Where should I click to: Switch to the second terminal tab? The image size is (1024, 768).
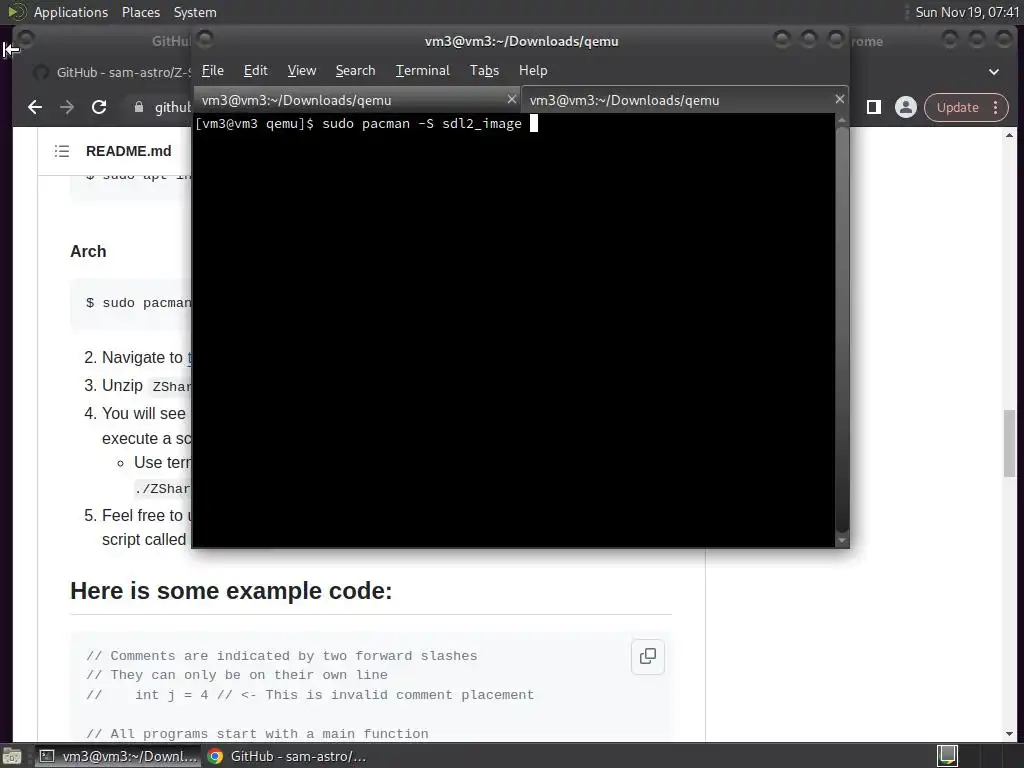[x=684, y=100]
